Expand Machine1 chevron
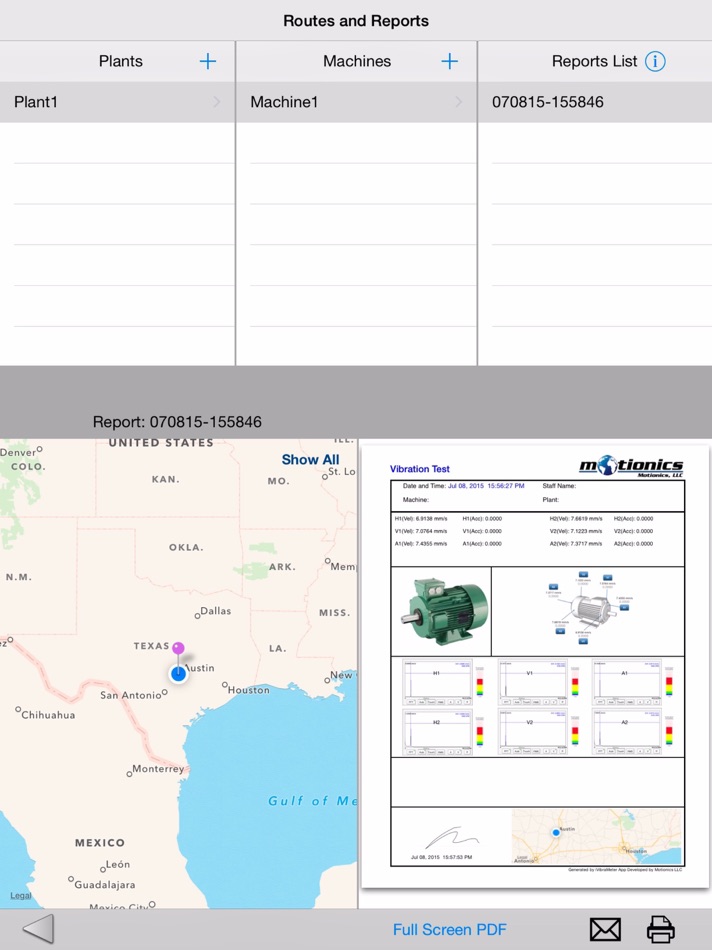712x950 pixels. [458, 102]
